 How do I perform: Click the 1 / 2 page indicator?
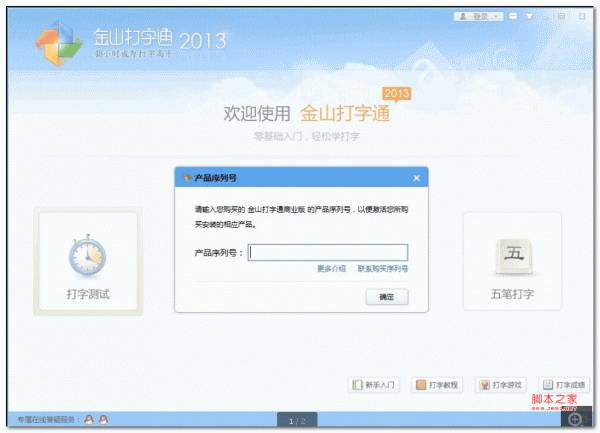tap(297, 421)
